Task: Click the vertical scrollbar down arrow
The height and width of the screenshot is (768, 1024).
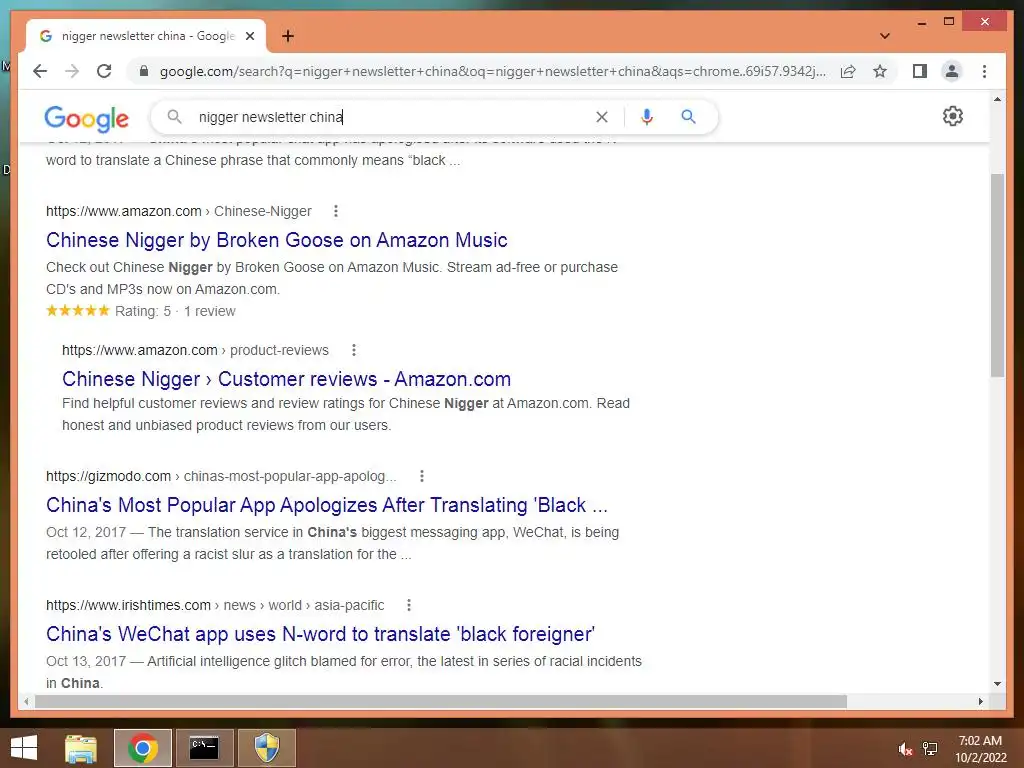Action: (997, 684)
